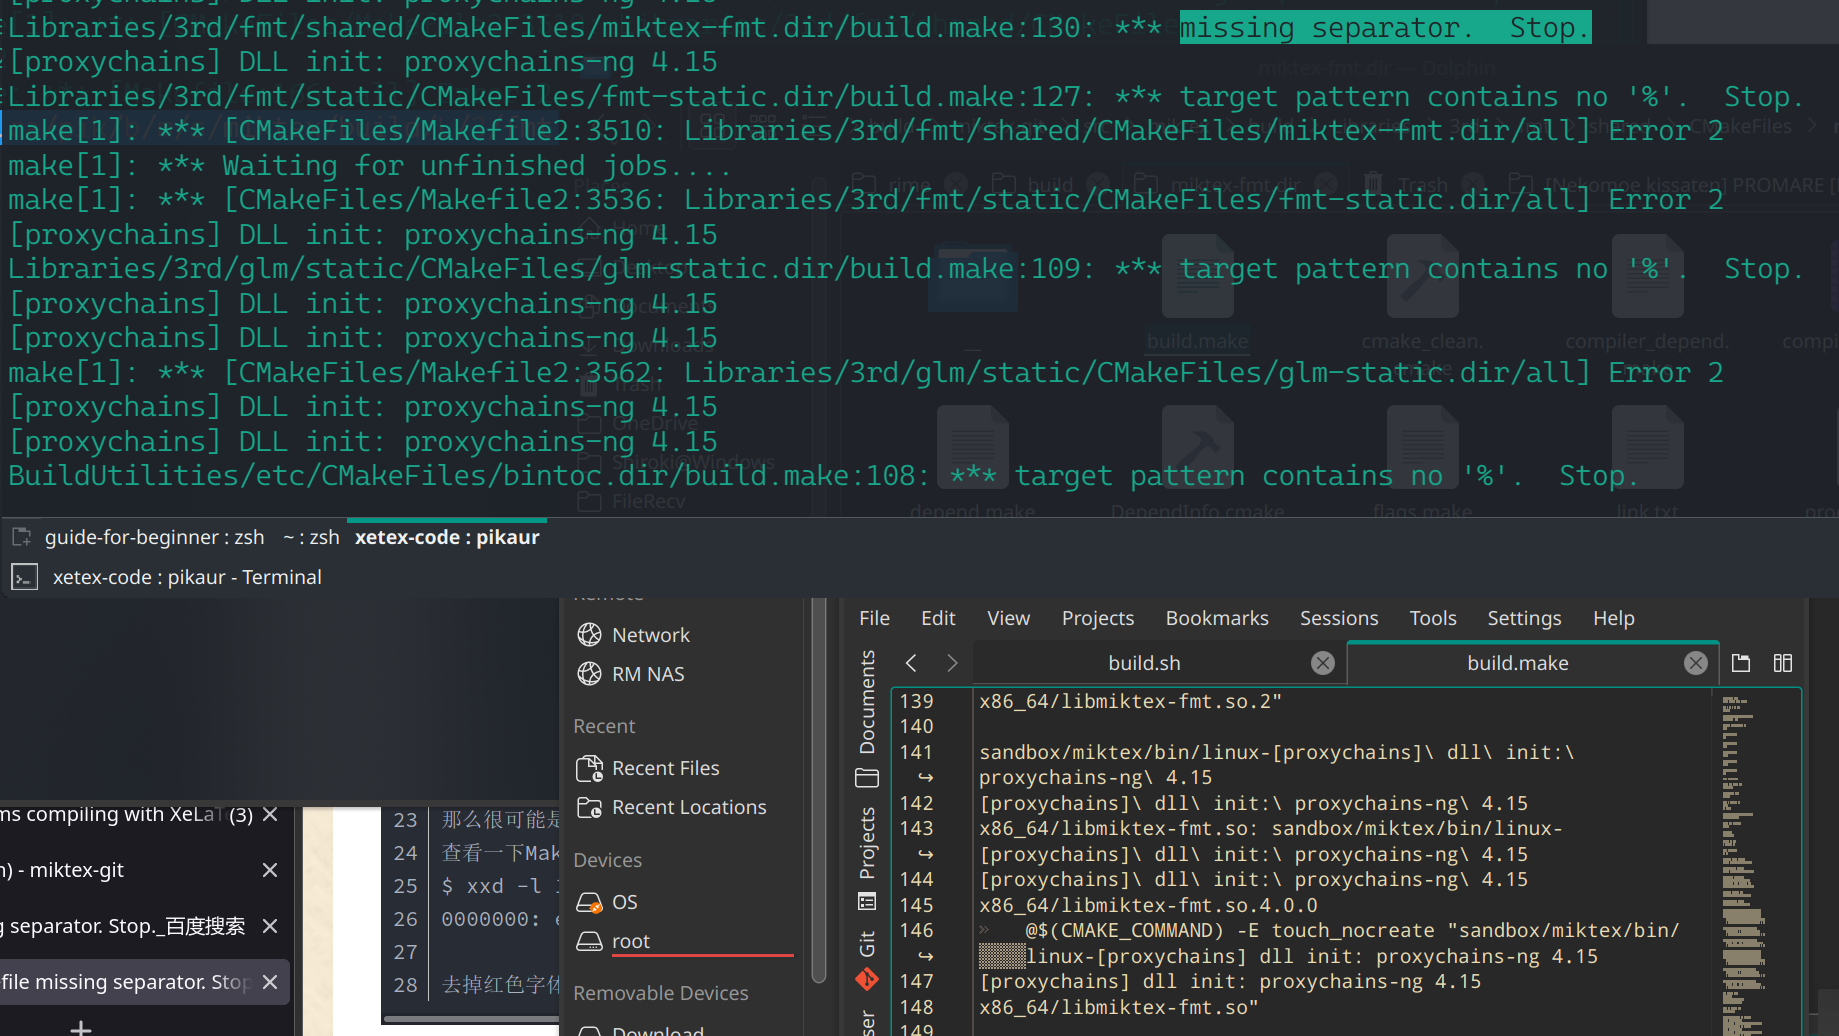Open the Bookmarks menu in Kate
The height and width of the screenshot is (1036, 1839).
point(1217,618)
